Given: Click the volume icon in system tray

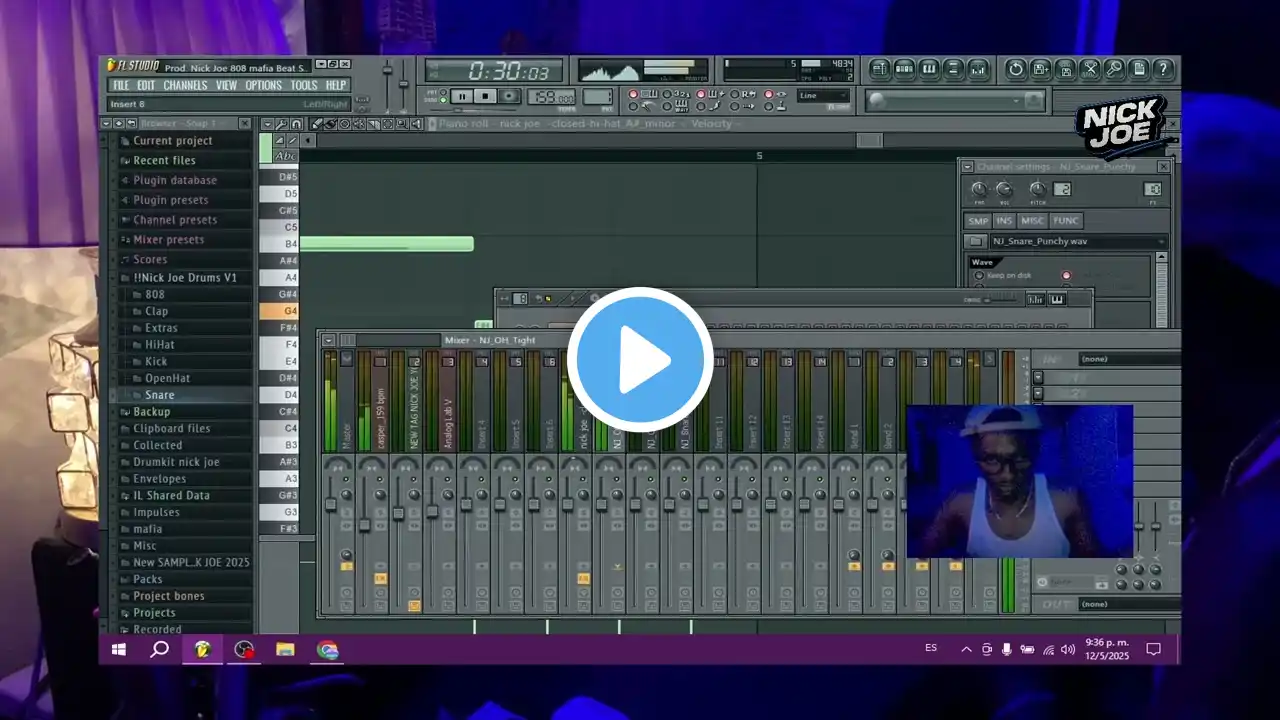Looking at the screenshot, I should [1068, 649].
